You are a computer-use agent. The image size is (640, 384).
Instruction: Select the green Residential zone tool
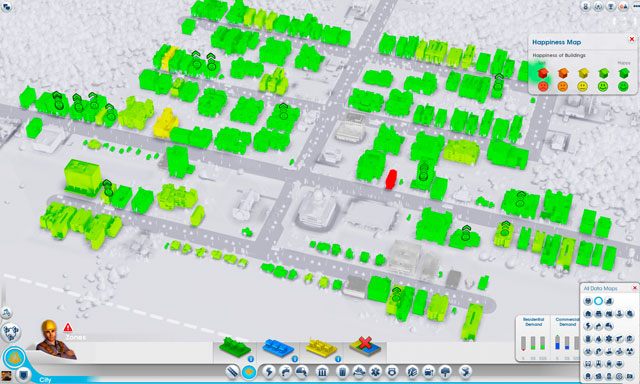point(235,347)
